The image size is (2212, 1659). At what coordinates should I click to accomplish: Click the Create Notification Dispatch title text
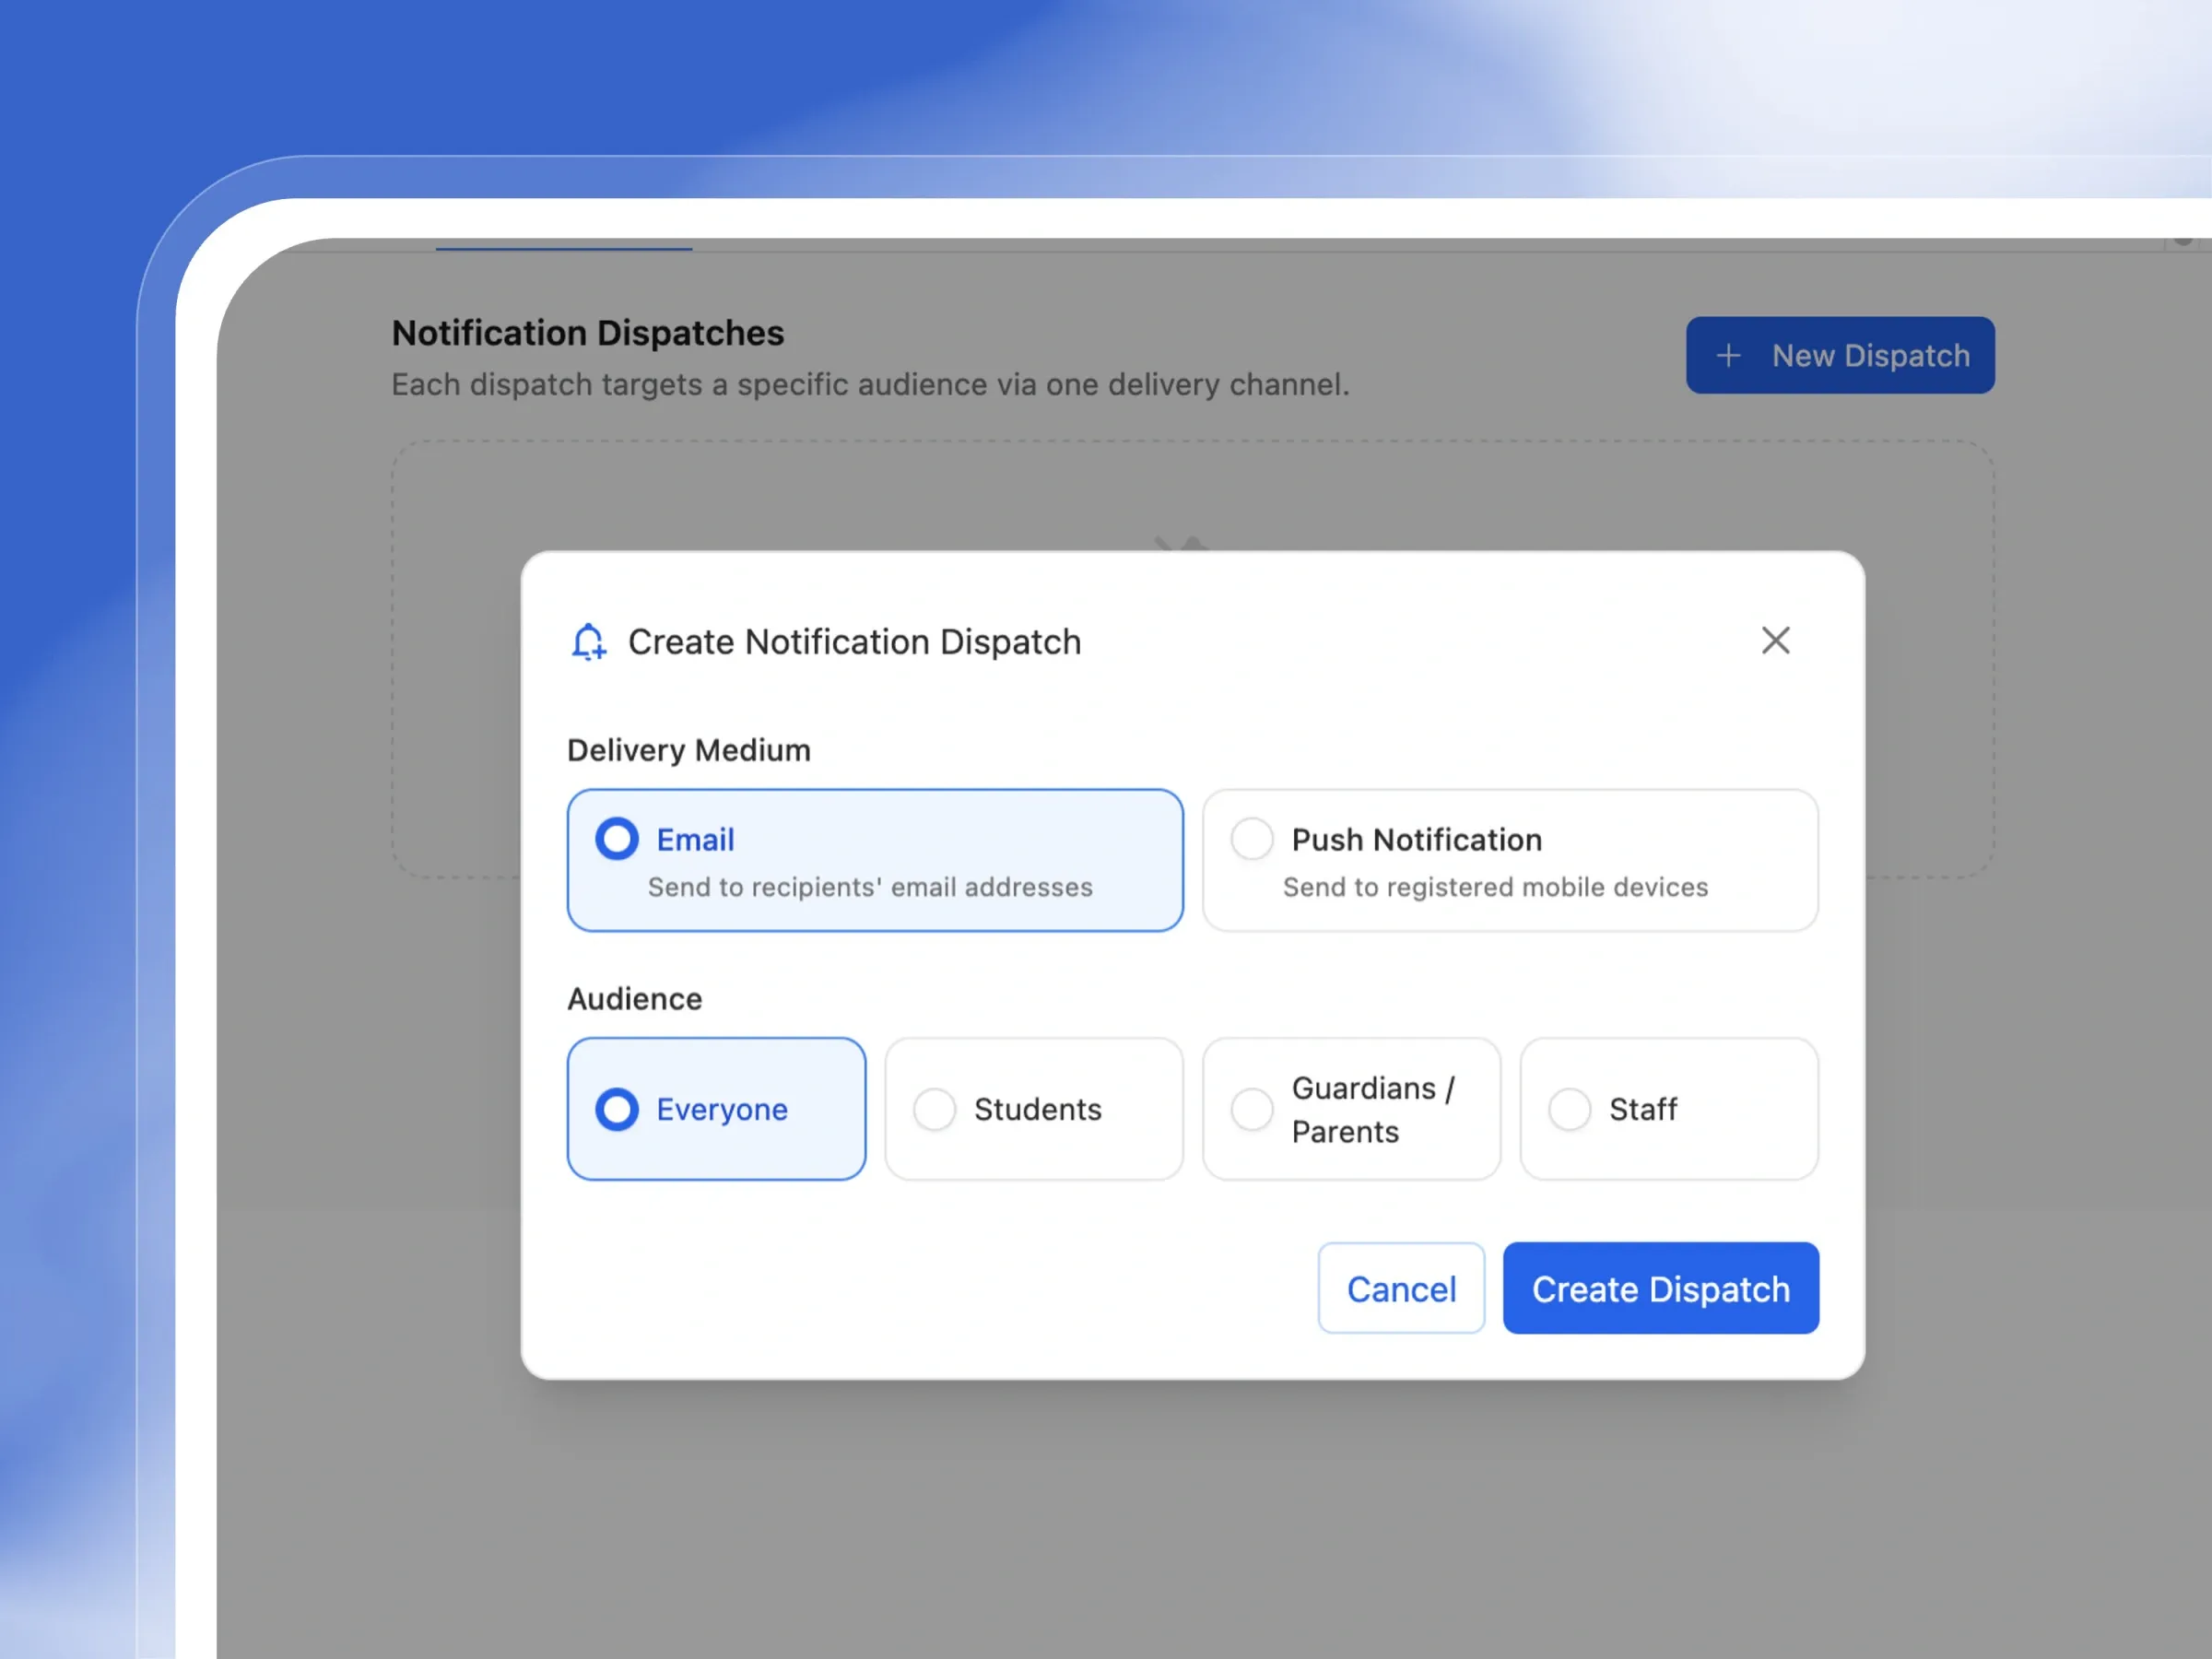[x=855, y=641]
